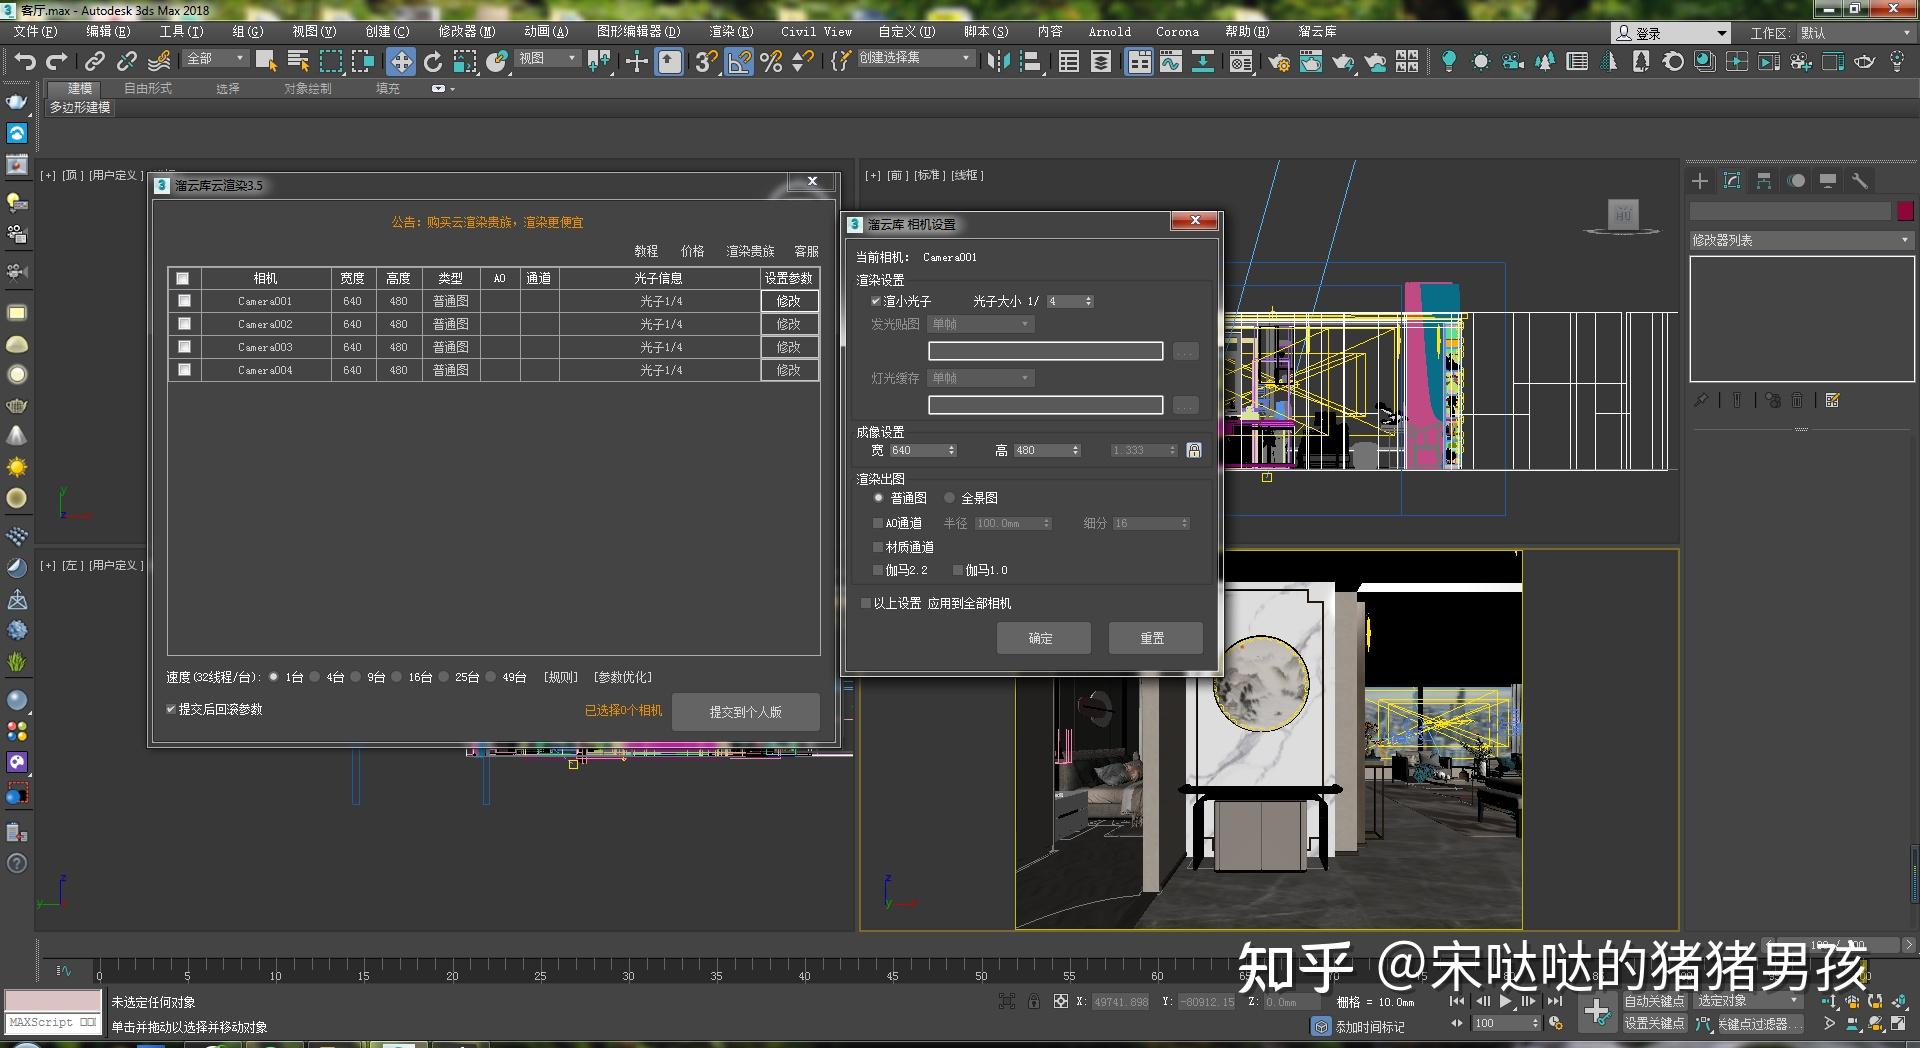Viewport: 1920px width, 1048px height.
Task: Select the 4台 speed radio option
Action: (x=315, y=677)
